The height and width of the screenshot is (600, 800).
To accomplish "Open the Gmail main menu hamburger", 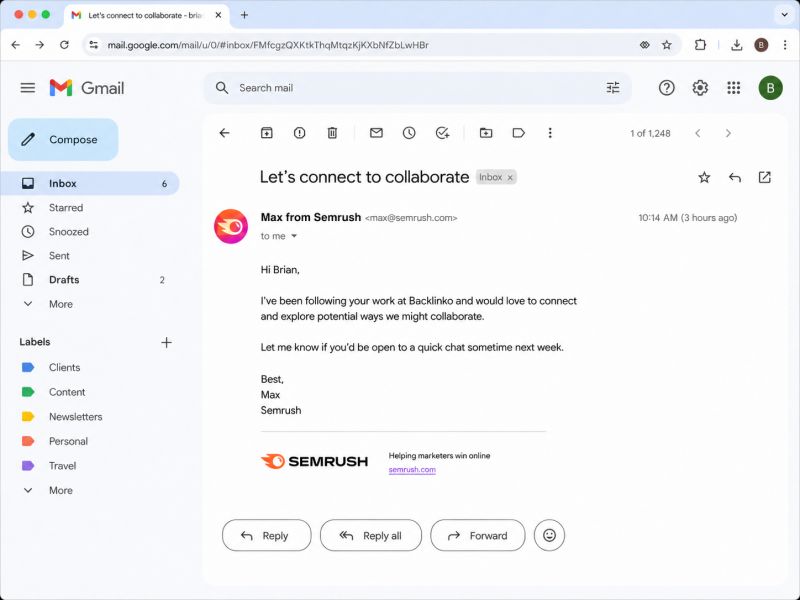I will tap(28, 88).
